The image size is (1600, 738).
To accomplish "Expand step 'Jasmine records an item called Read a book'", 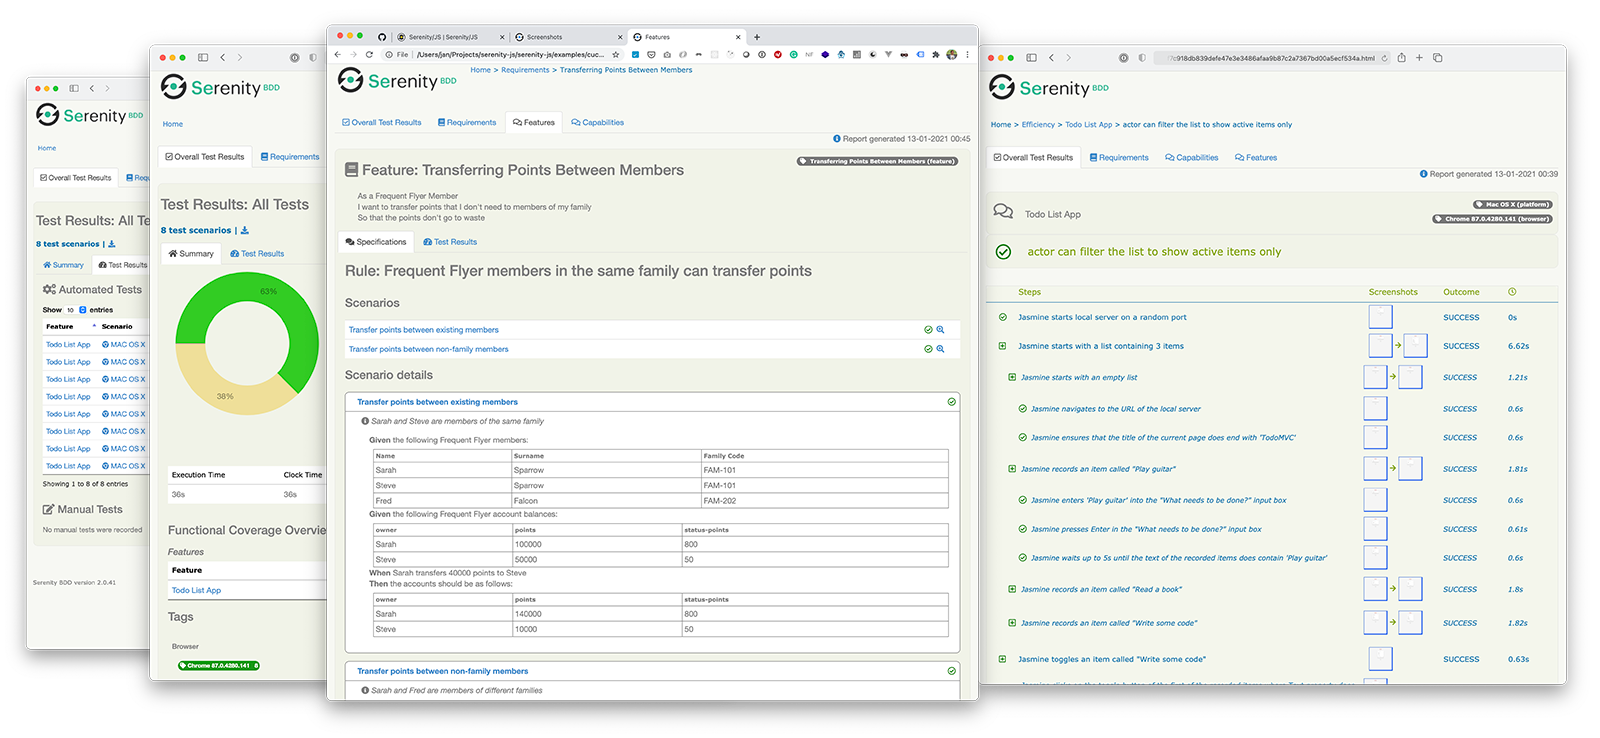I will [1012, 590].
